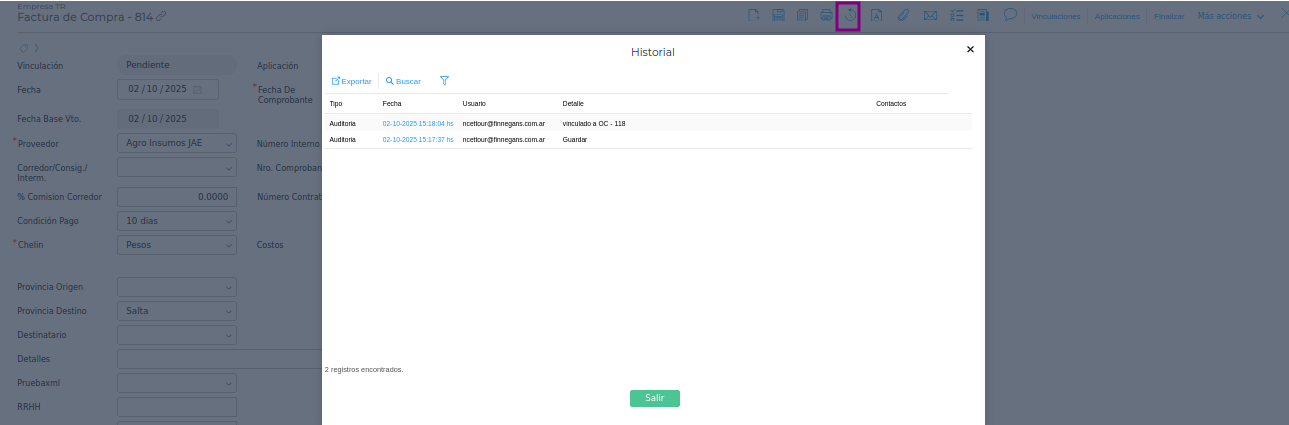Click the % Comision Corredor input field
The height and width of the screenshot is (425, 1289).
coord(177,197)
